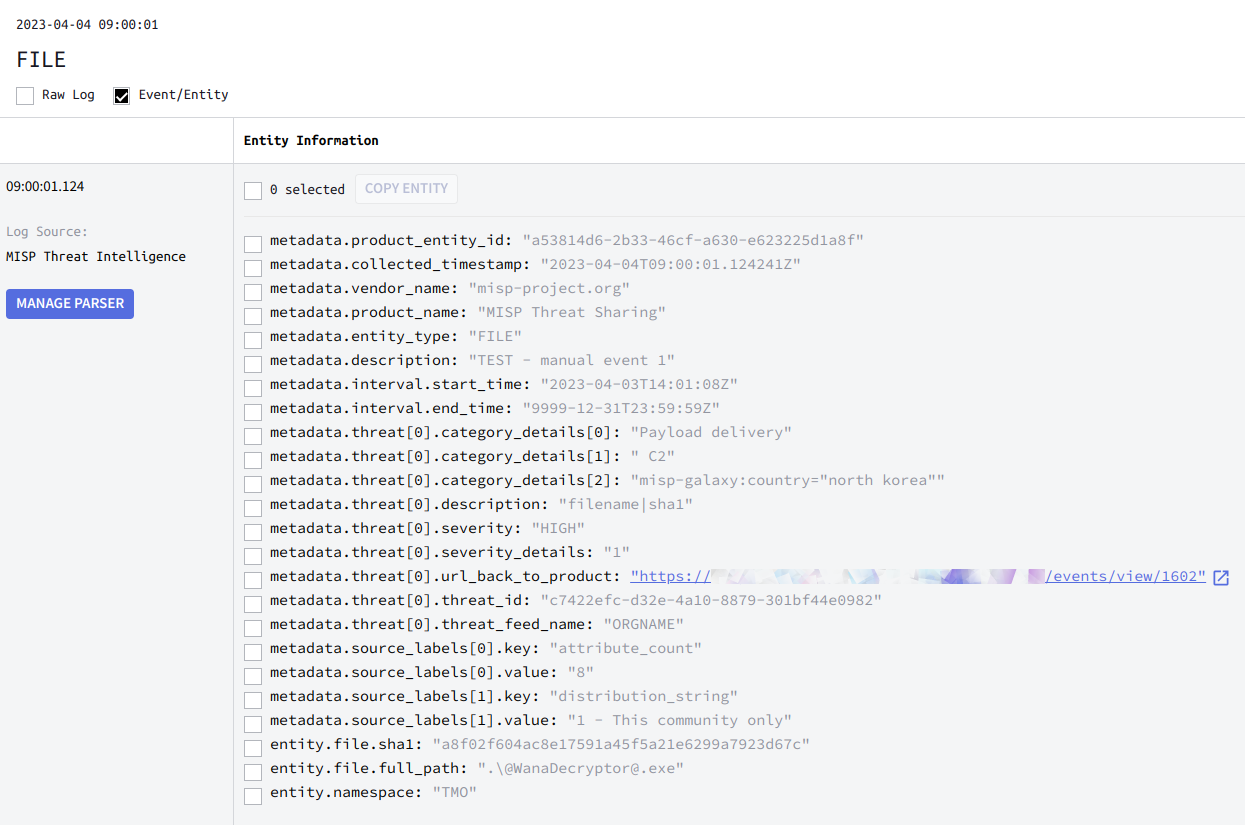
Task: Click the "attribute_count" value
Action: (625, 648)
